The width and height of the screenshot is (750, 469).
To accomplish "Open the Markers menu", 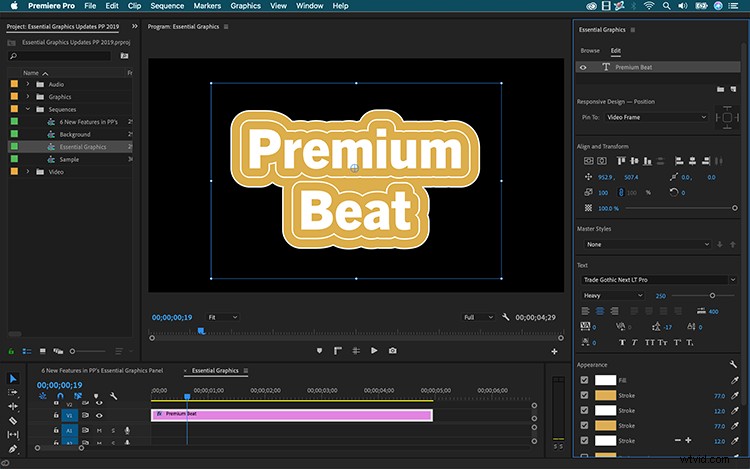I will click(207, 6).
